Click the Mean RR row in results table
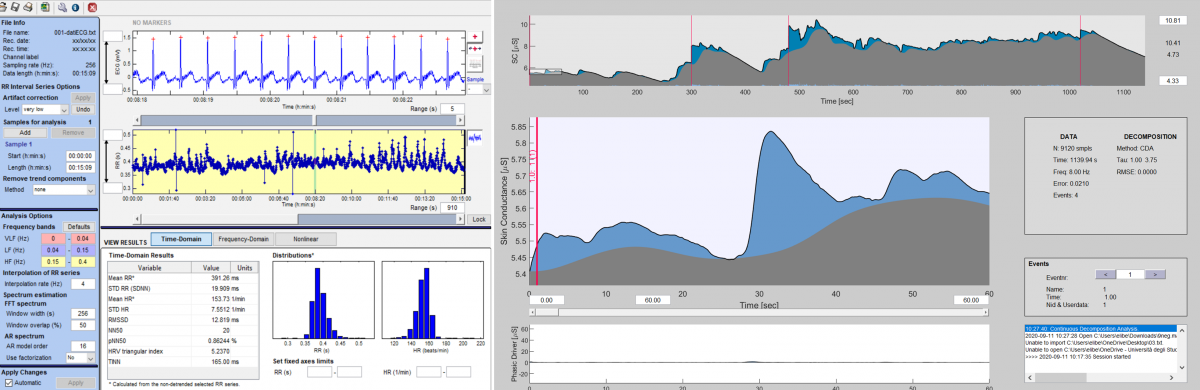 [x=183, y=277]
